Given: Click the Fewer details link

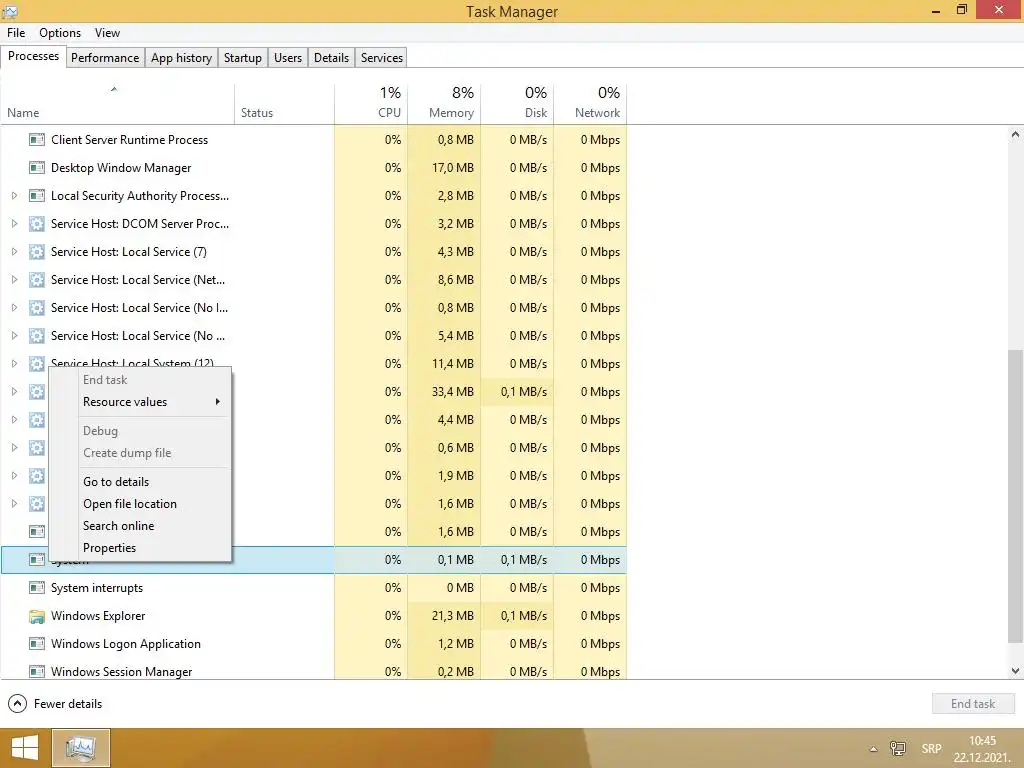Looking at the screenshot, I should click(68, 704).
